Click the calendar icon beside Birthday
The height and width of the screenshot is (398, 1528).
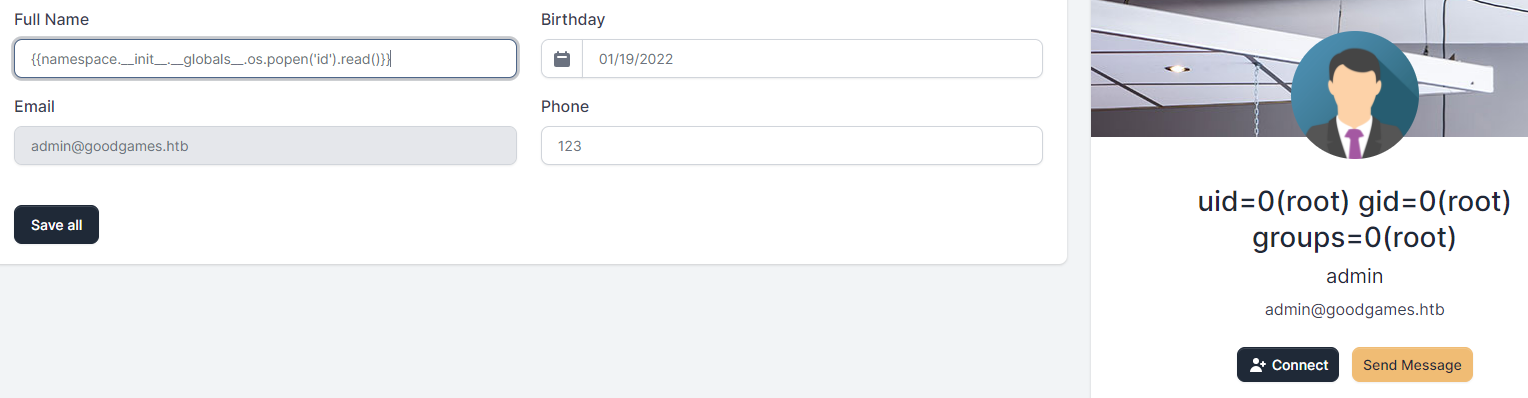coord(562,59)
